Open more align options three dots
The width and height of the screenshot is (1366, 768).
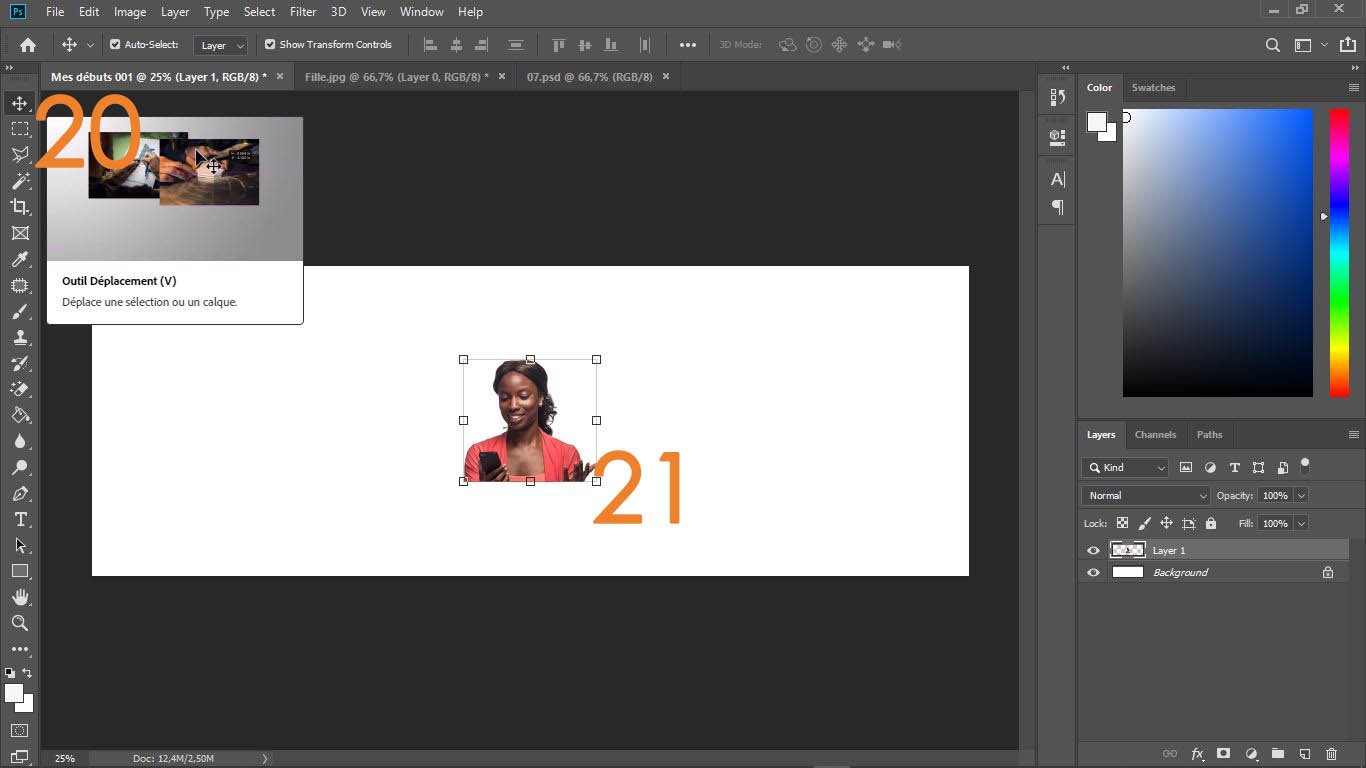(x=688, y=45)
